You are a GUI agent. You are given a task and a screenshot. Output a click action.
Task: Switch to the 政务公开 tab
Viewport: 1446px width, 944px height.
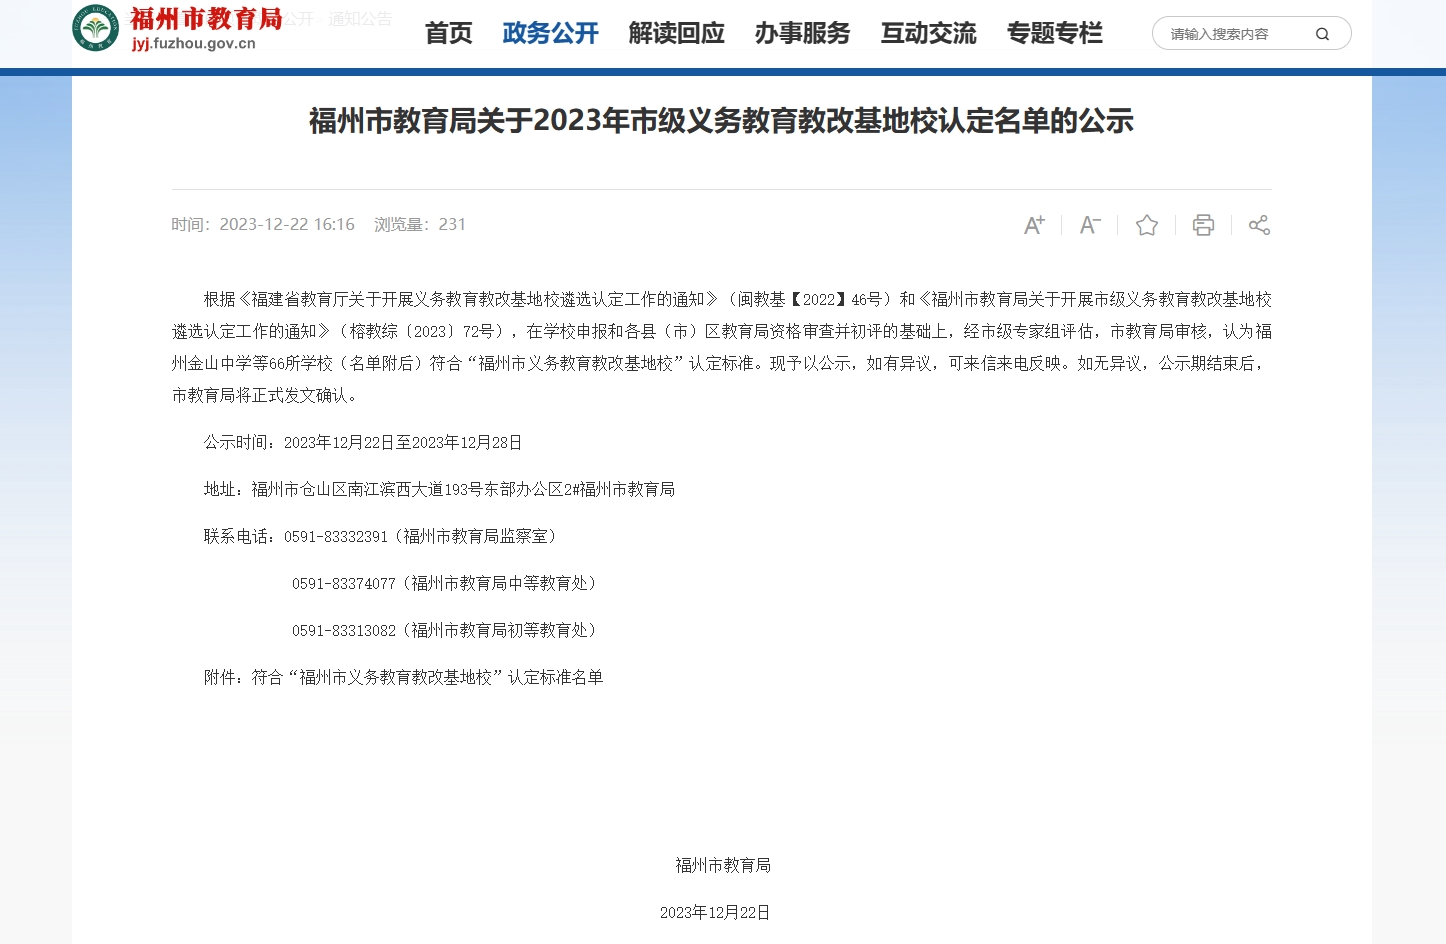pyautogui.click(x=550, y=33)
